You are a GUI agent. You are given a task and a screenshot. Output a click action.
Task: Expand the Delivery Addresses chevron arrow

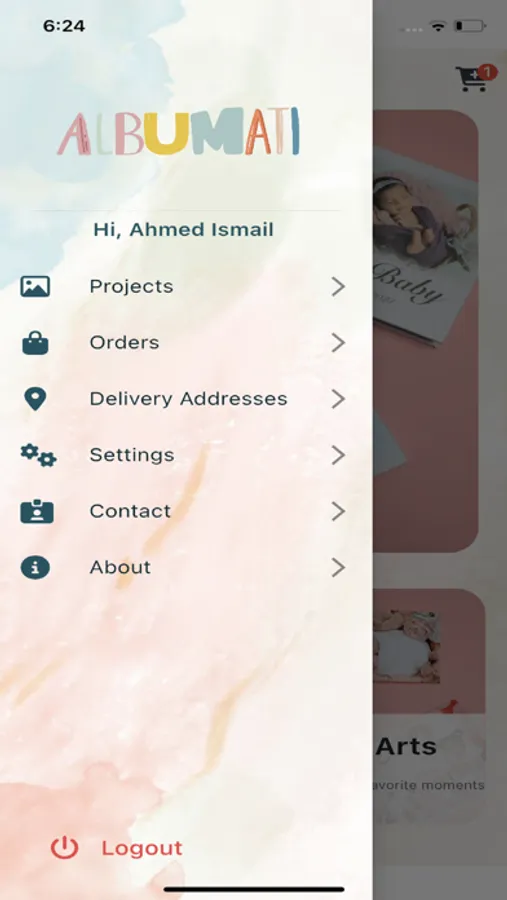tap(338, 399)
